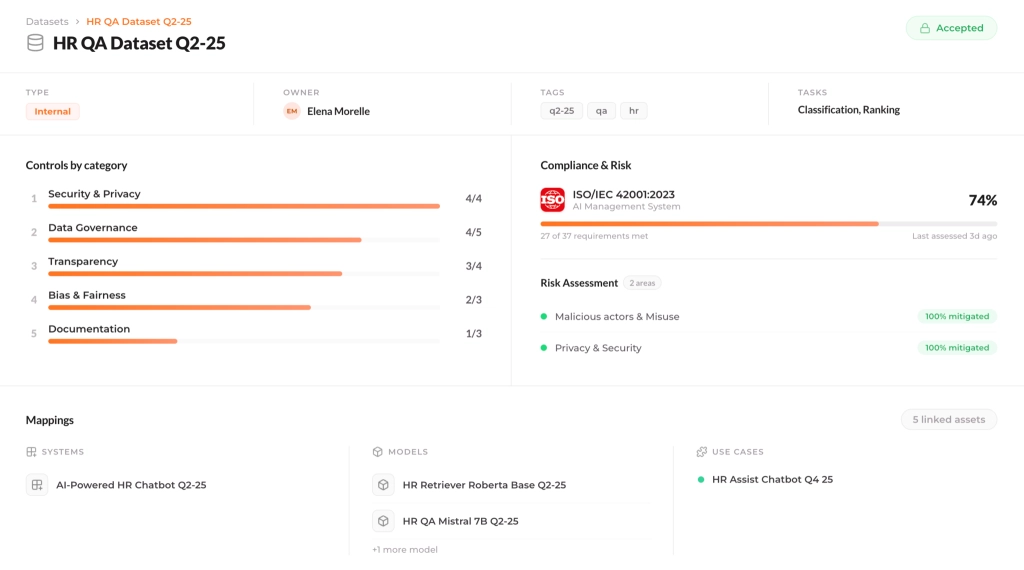Image resolution: width=1024 pixels, height=570 pixels.
Task: Click the database icon beside the dataset title
Action: click(35, 43)
